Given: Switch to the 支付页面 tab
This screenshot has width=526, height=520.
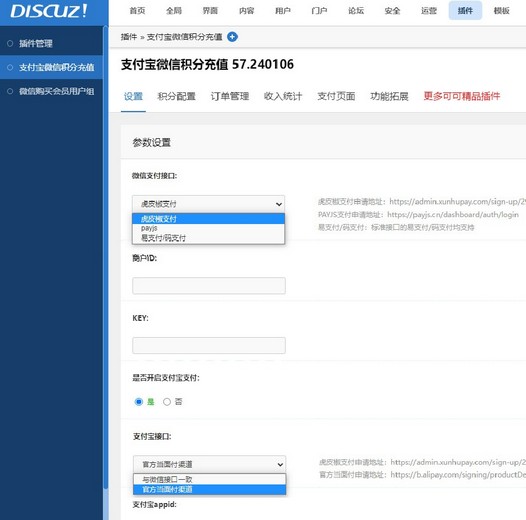Looking at the screenshot, I should [x=336, y=97].
